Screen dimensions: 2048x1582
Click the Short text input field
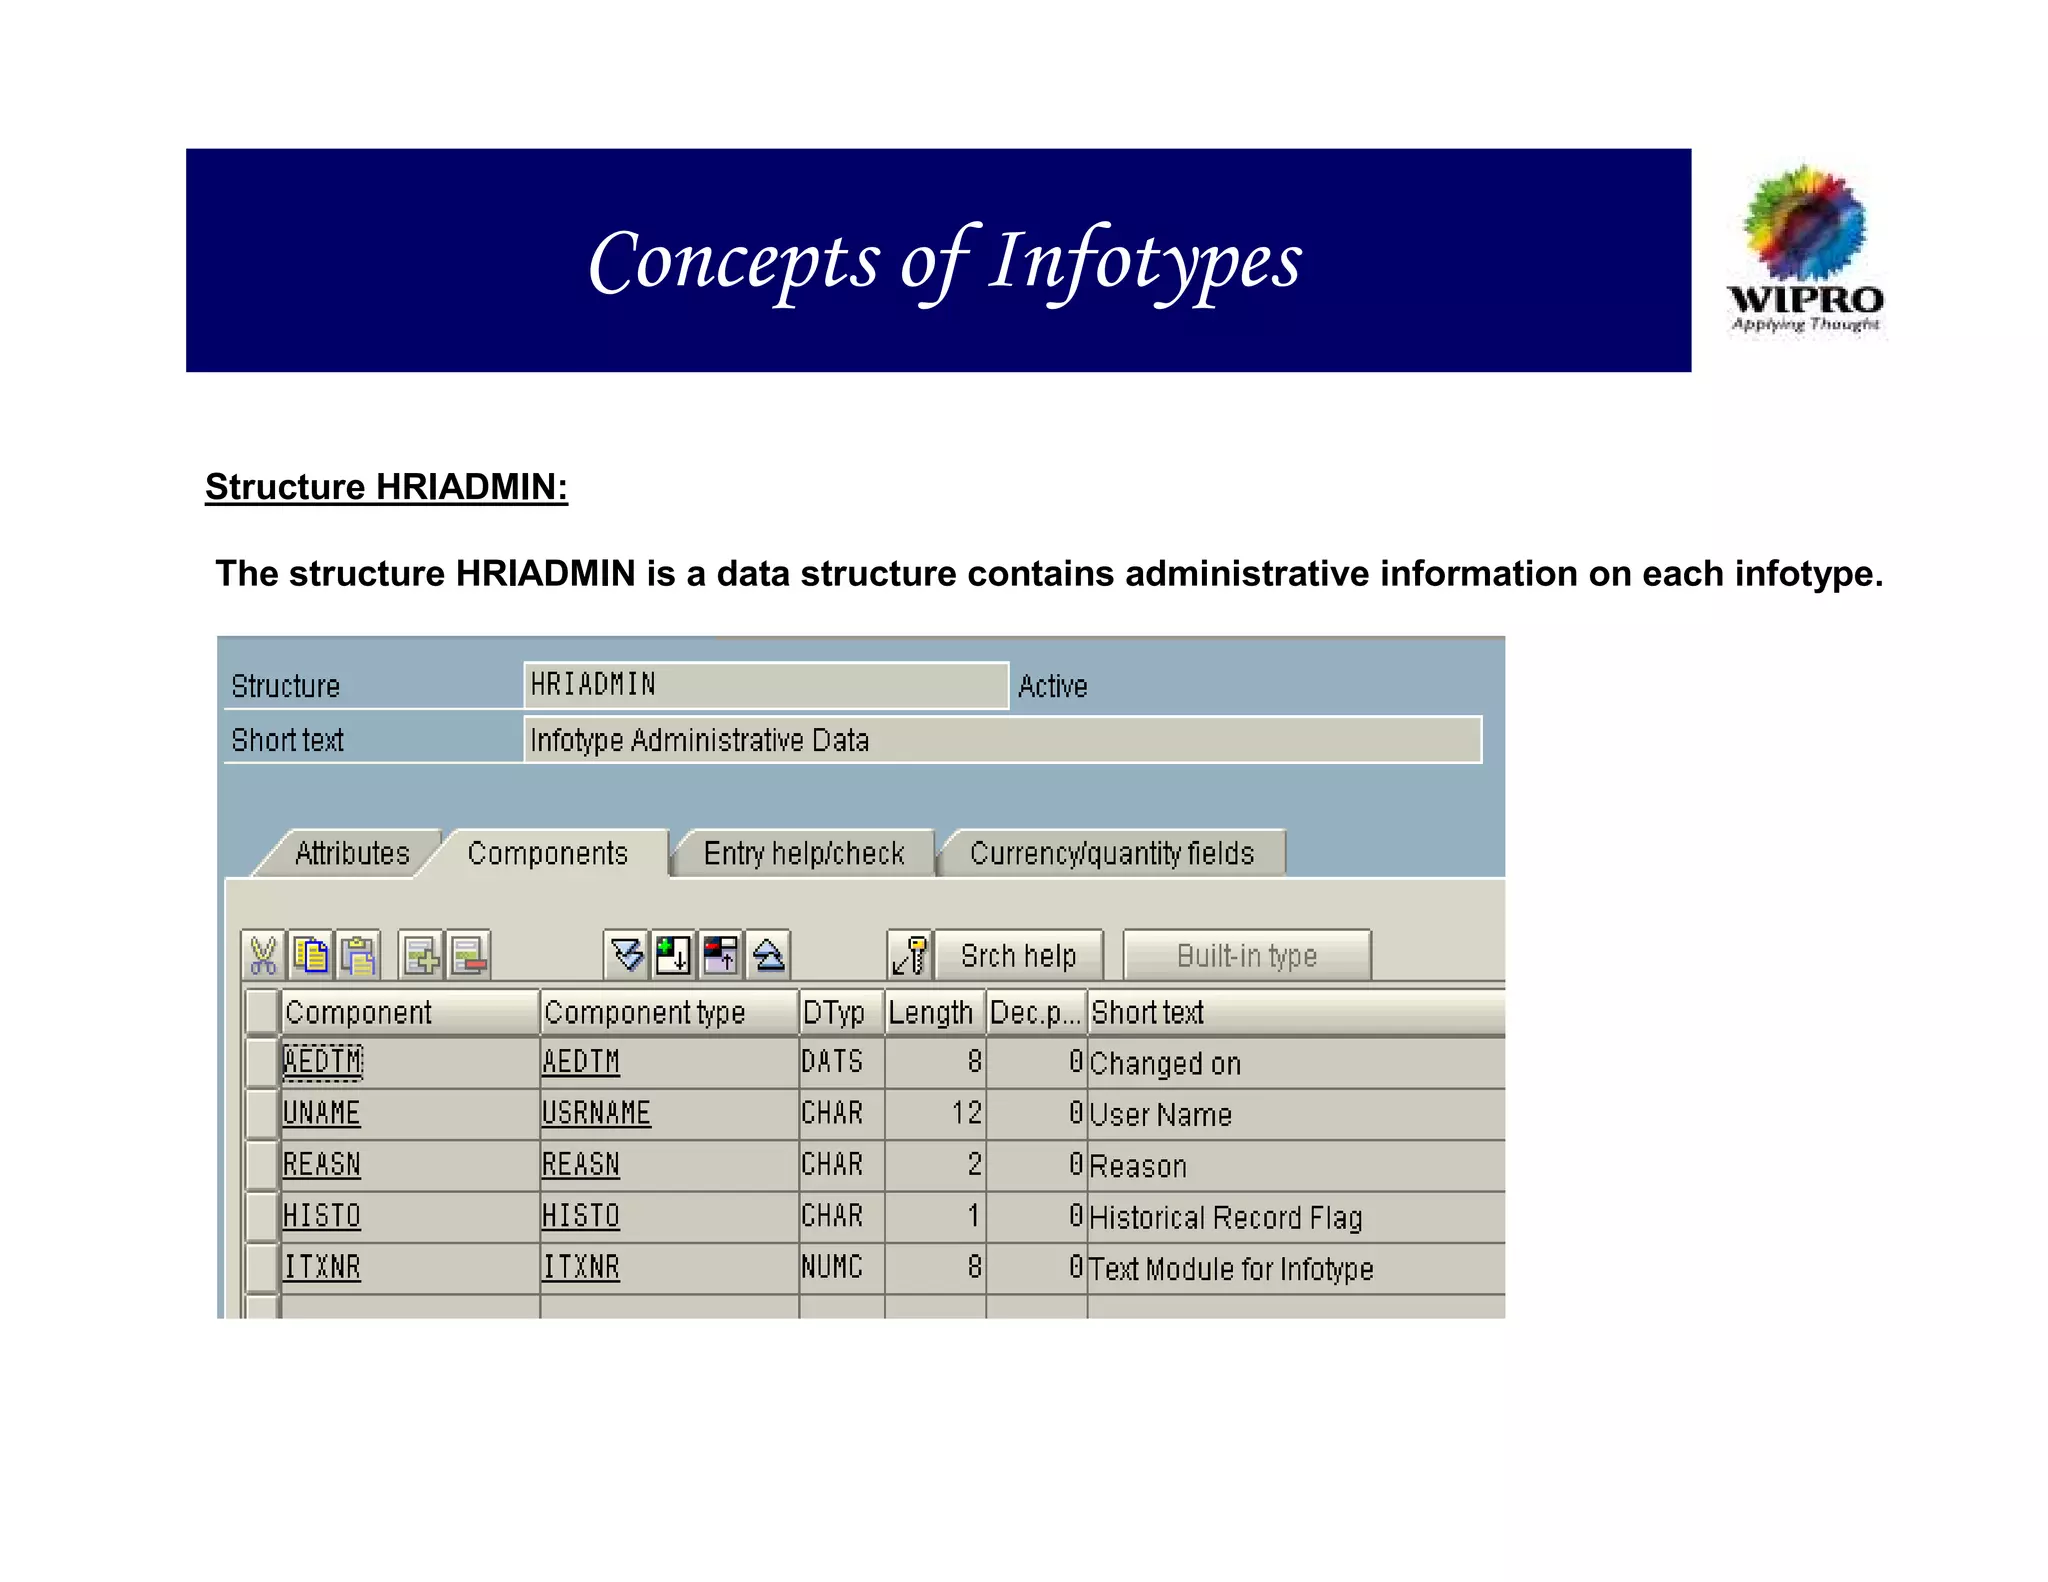pyautogui.click(x=1001, y=740)
